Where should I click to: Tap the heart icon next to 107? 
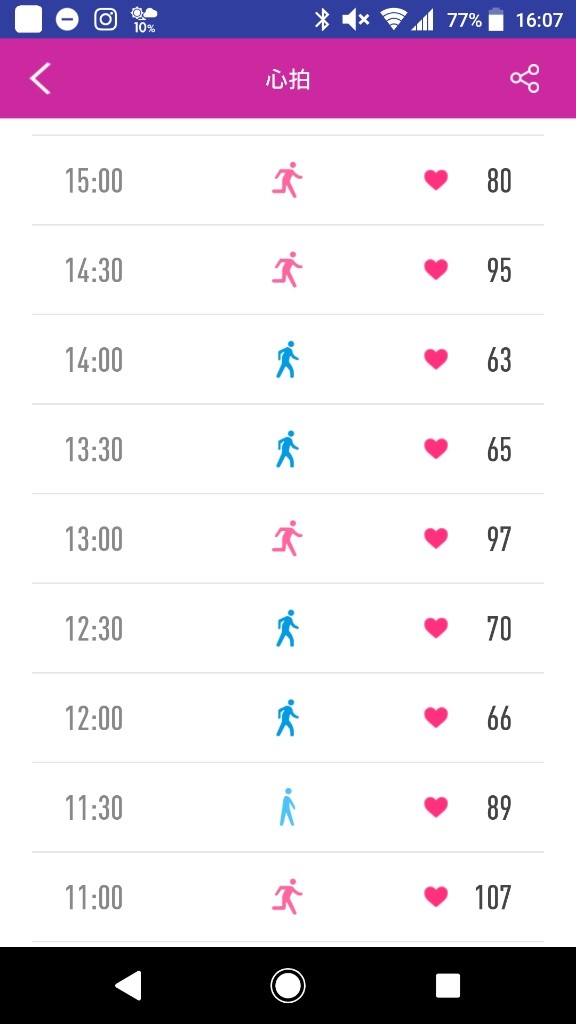tap(436, 897)
